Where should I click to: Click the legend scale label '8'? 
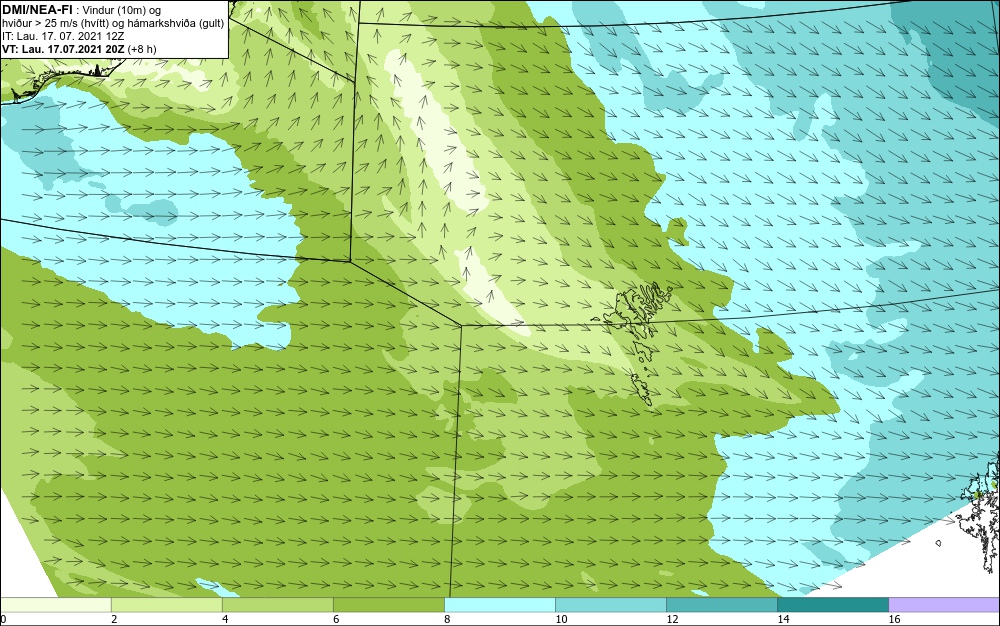[x=446, y=619]
